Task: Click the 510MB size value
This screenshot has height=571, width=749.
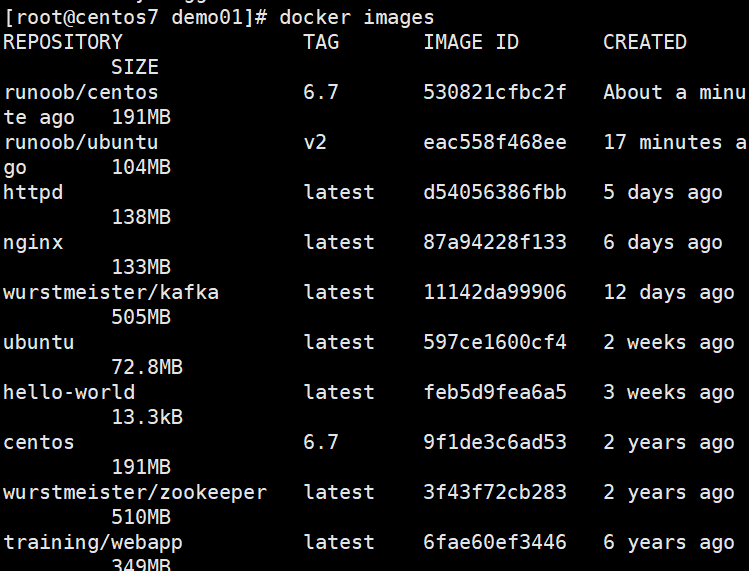Action: coord(141,517)
